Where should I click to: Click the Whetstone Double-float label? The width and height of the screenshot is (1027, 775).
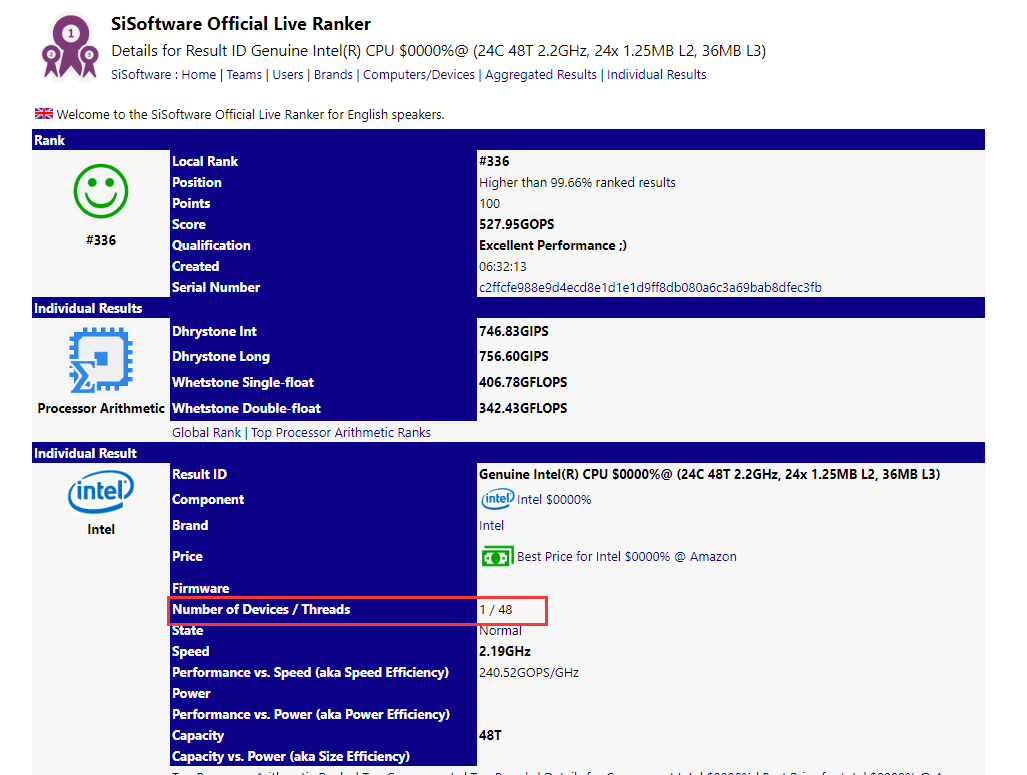[246, 408]
